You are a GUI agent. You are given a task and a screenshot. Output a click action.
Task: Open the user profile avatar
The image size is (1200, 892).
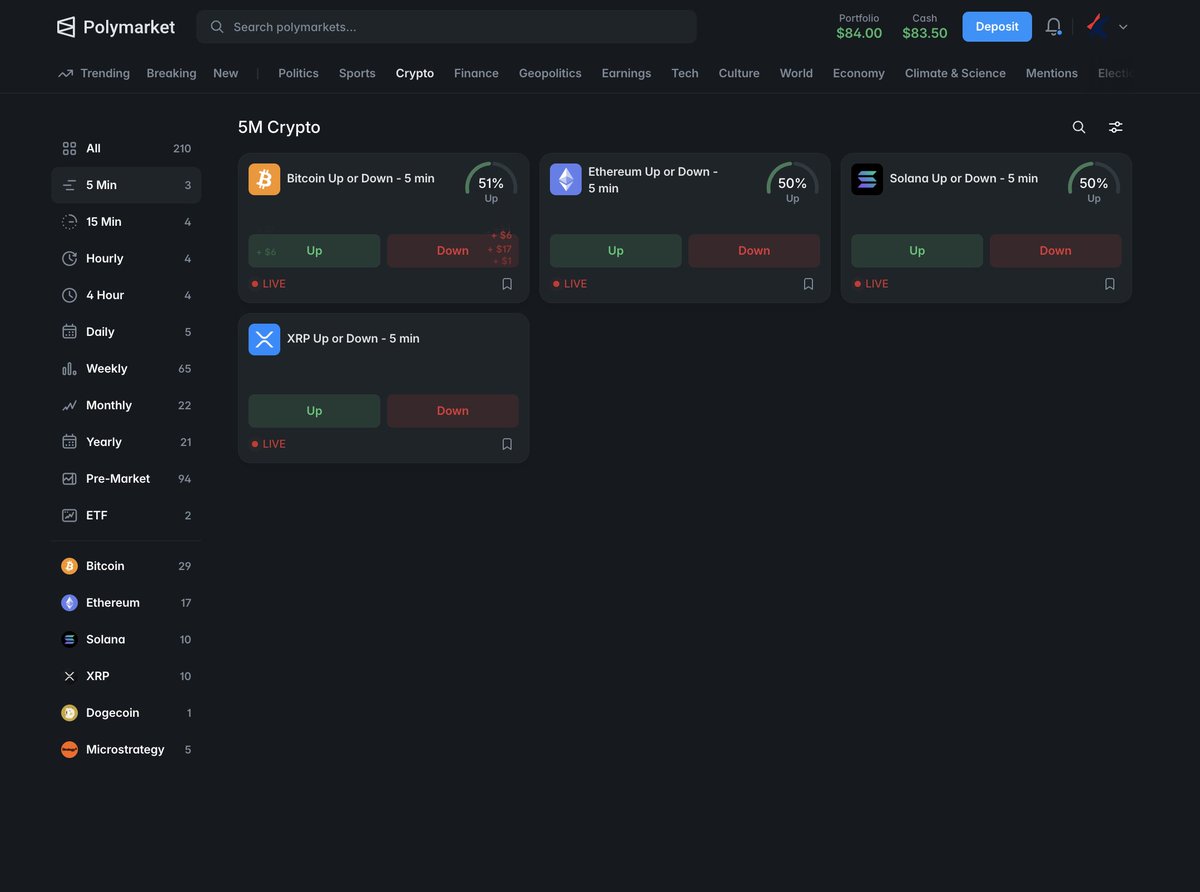[x=1097, y=26]
